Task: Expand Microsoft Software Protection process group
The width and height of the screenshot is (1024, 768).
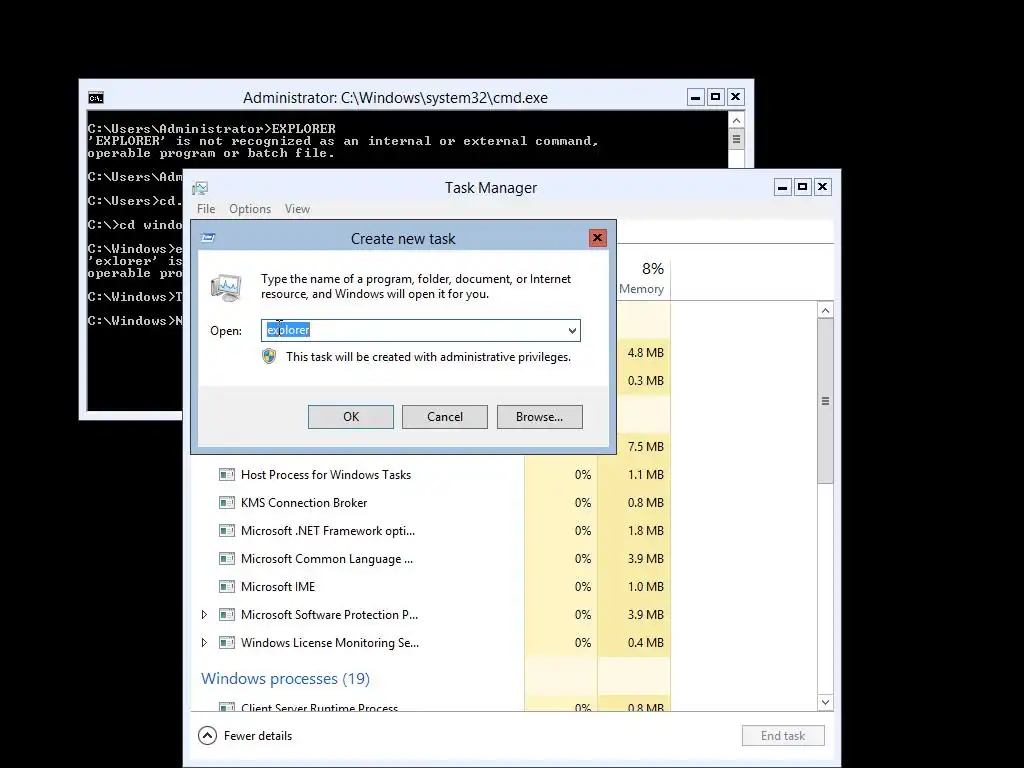Action: pos(204,615)
